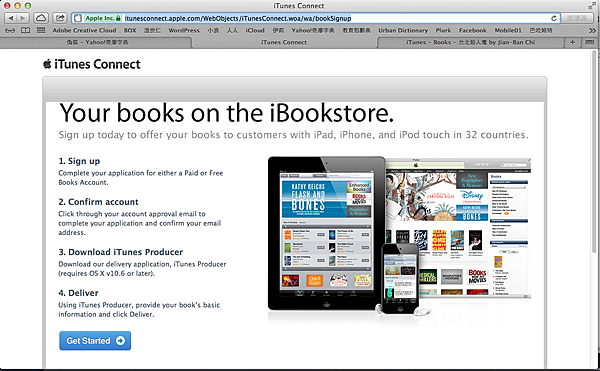Screen dimensions: 600x371
Task: Click the URL address field
Action: click(315, 18)
